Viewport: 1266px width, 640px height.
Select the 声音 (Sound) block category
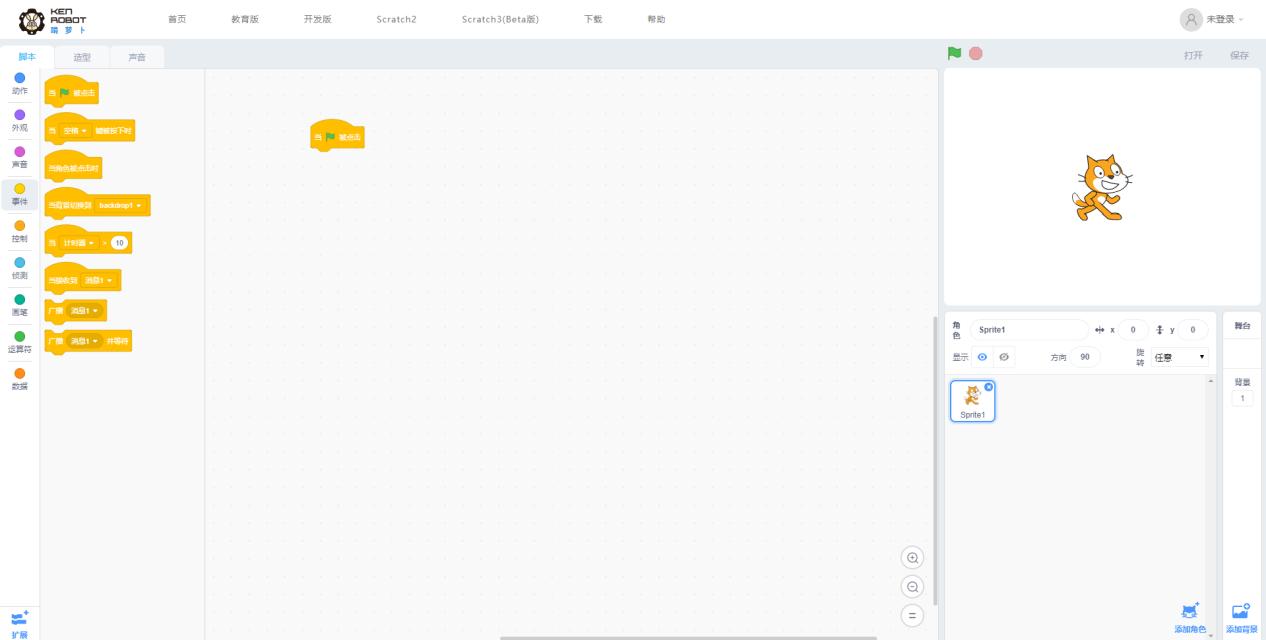coord(20,157)
